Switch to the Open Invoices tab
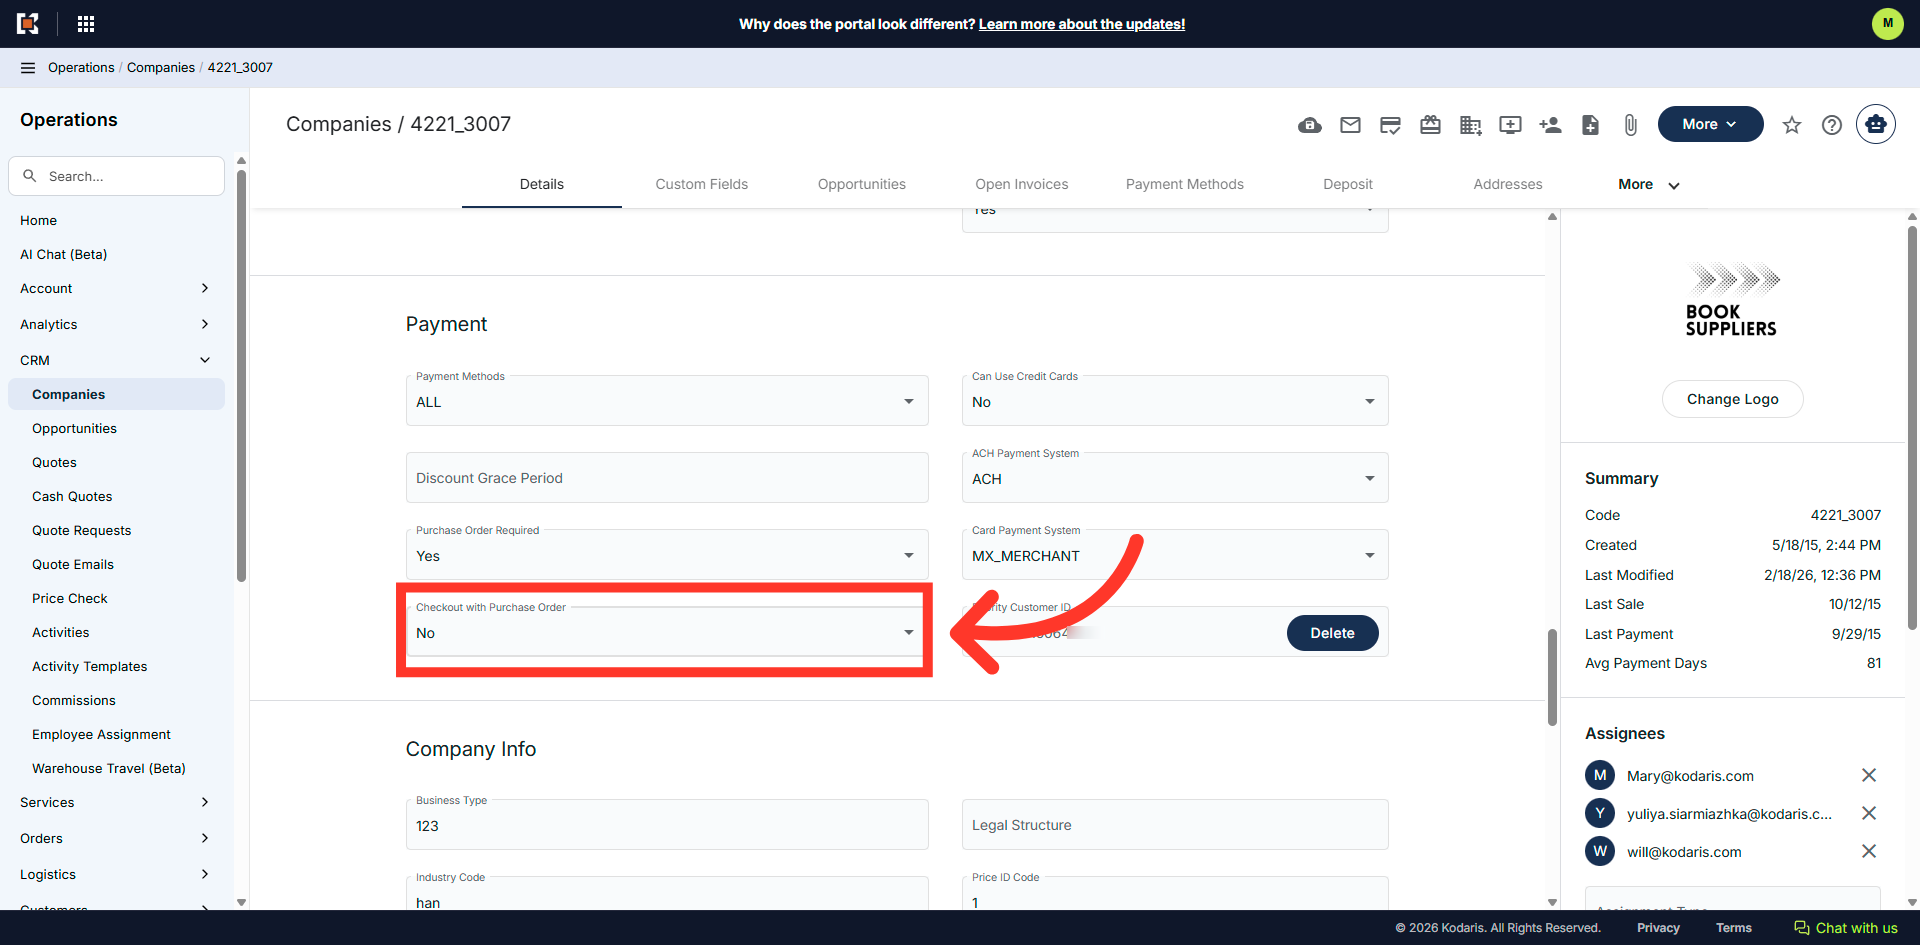The height and width of the screenshot is (945, 1920). 1022,184
